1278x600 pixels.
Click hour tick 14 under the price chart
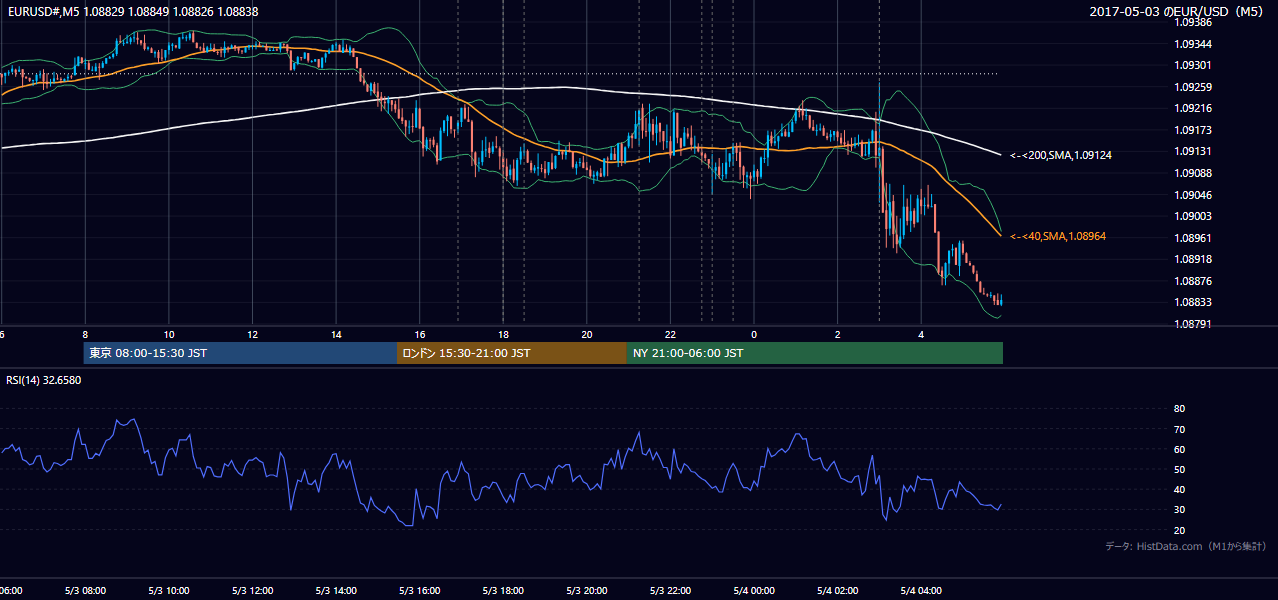(336, 334)
